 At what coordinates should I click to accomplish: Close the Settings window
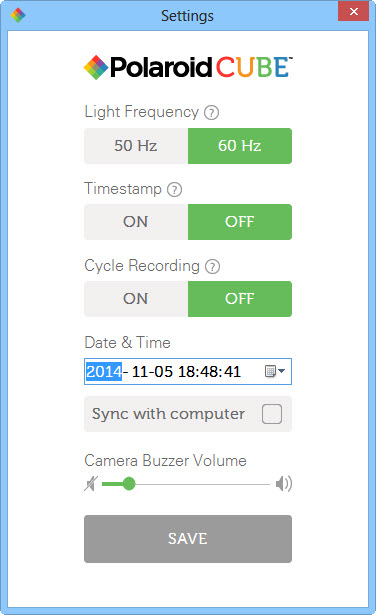click(x=354, y=12)
